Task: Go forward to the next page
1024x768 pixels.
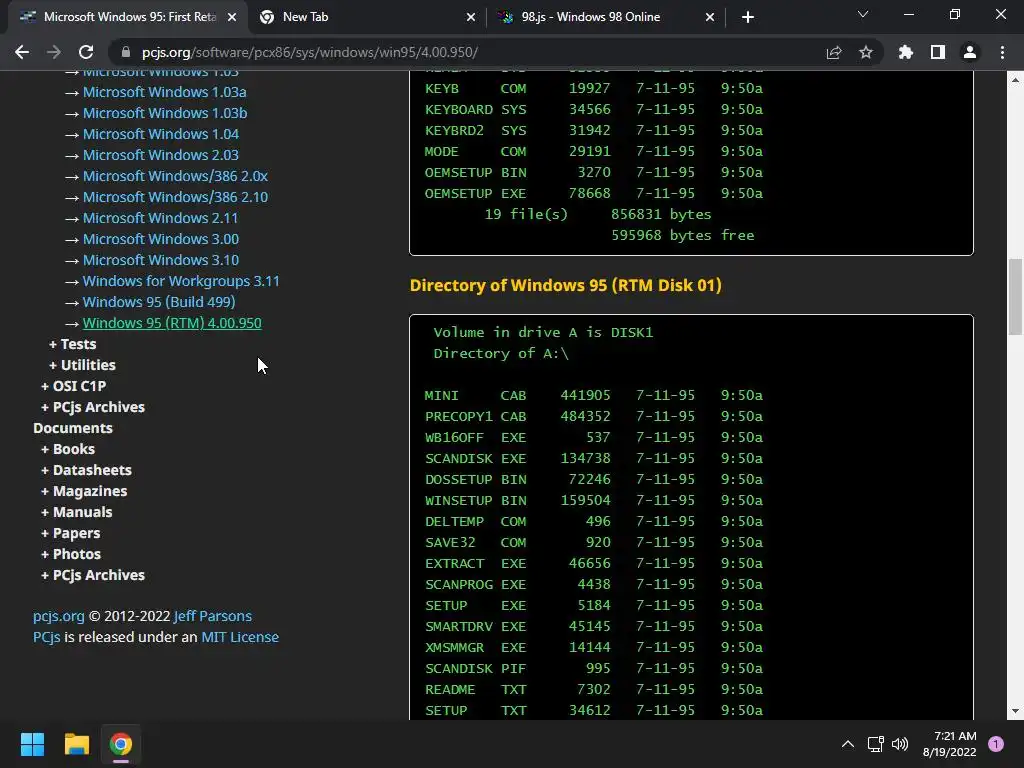Action: point(54,52)
